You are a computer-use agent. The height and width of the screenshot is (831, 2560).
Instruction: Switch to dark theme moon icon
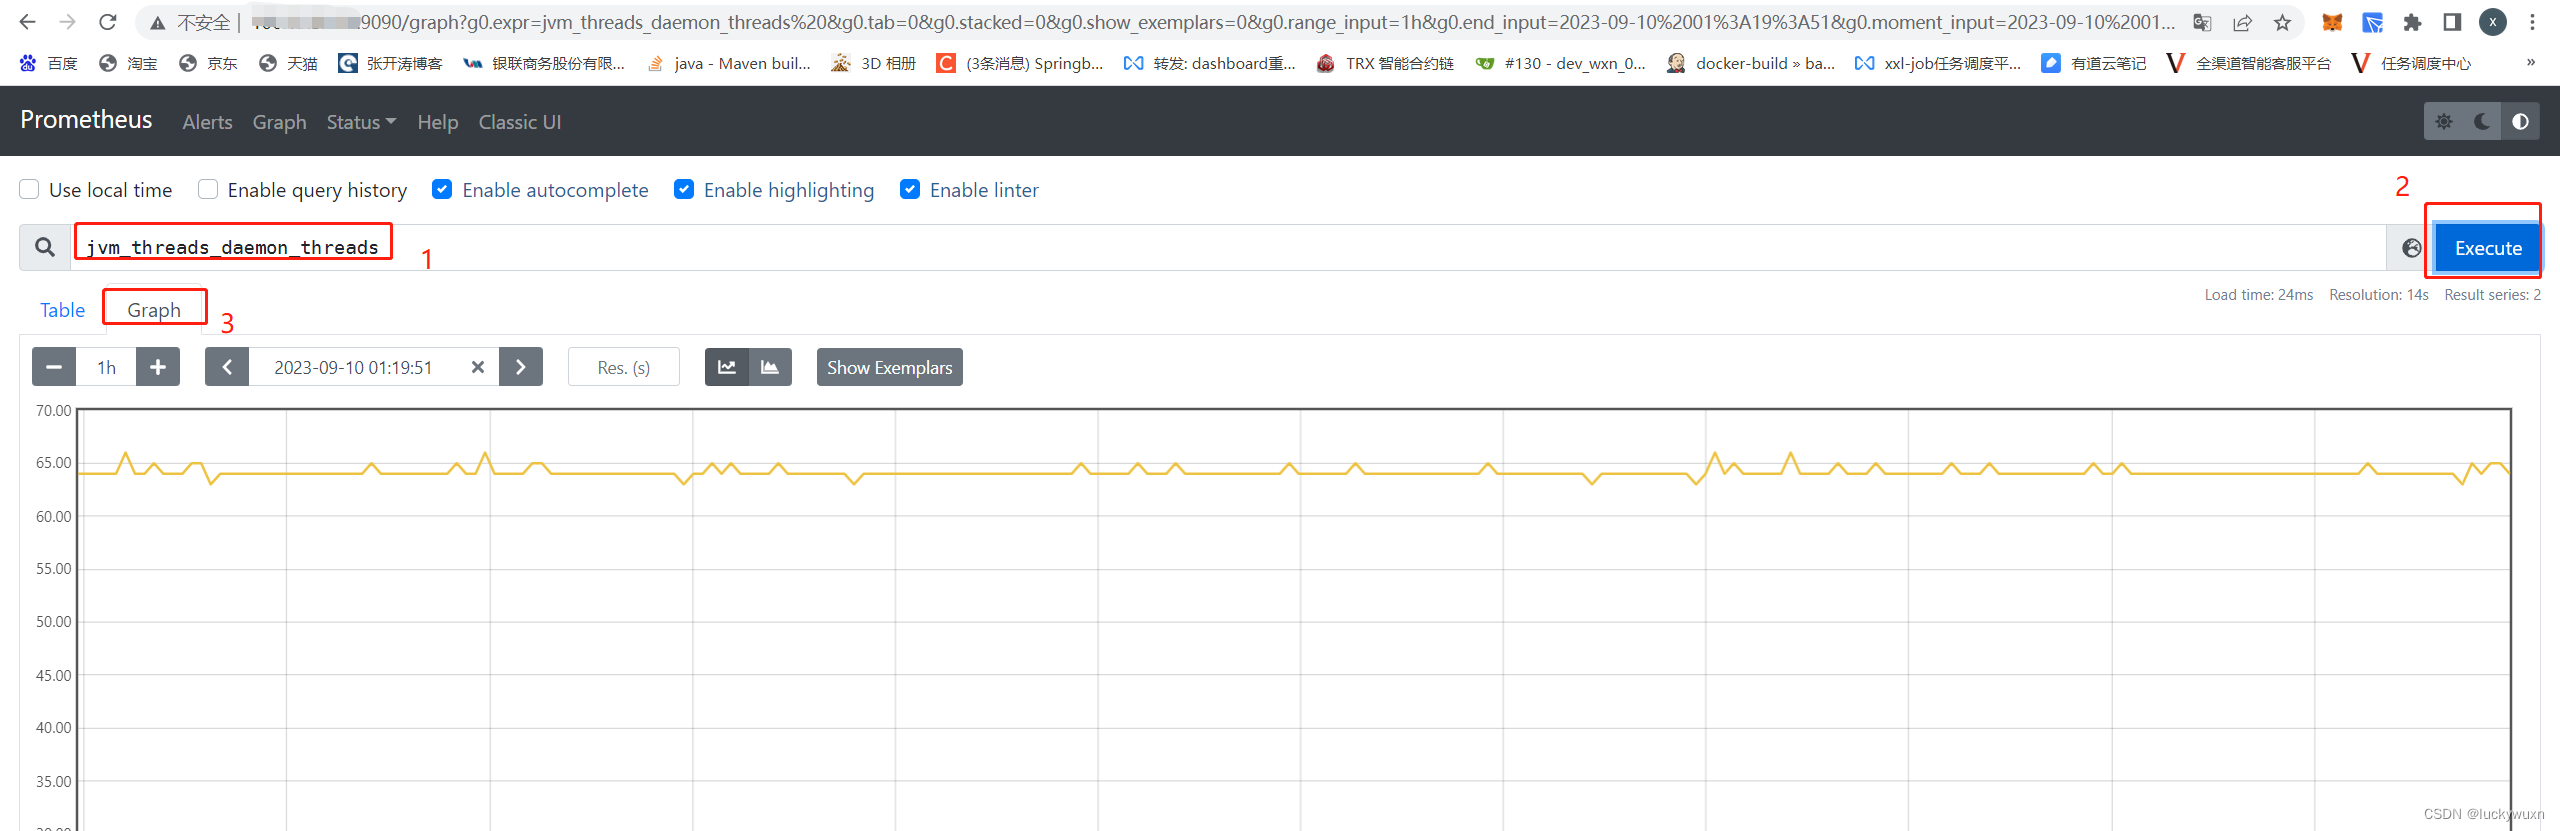click(2482, 121)
